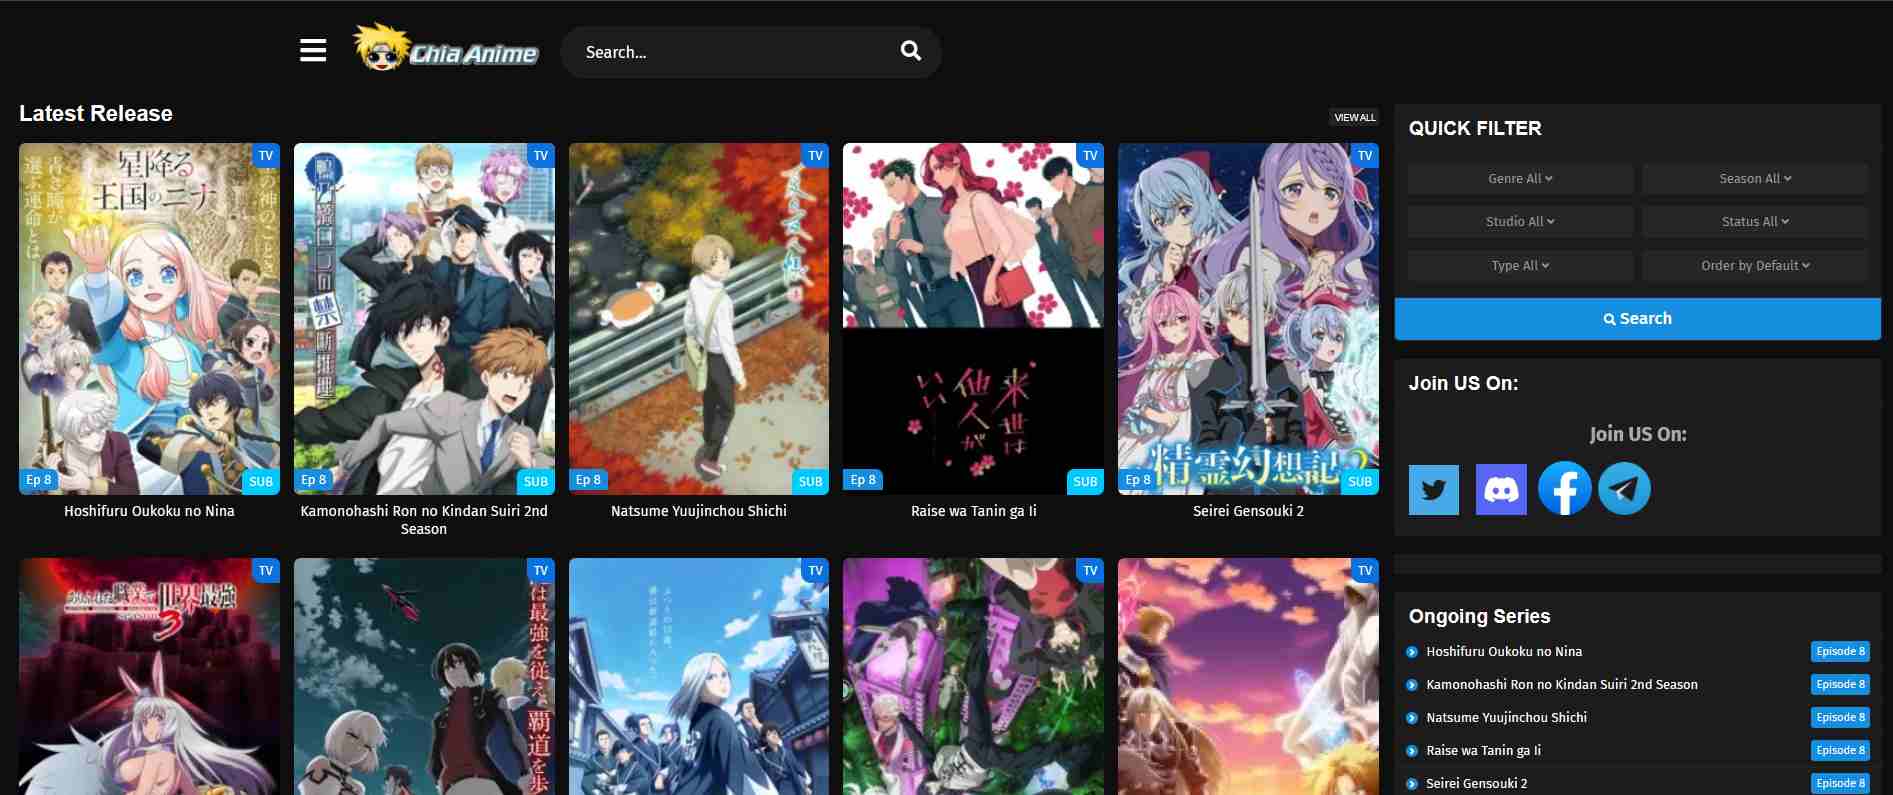
Task: Click Ep 8 badge on Kamonohashi Ron poster
Action: pyautogui.click(x=313, y=480)
